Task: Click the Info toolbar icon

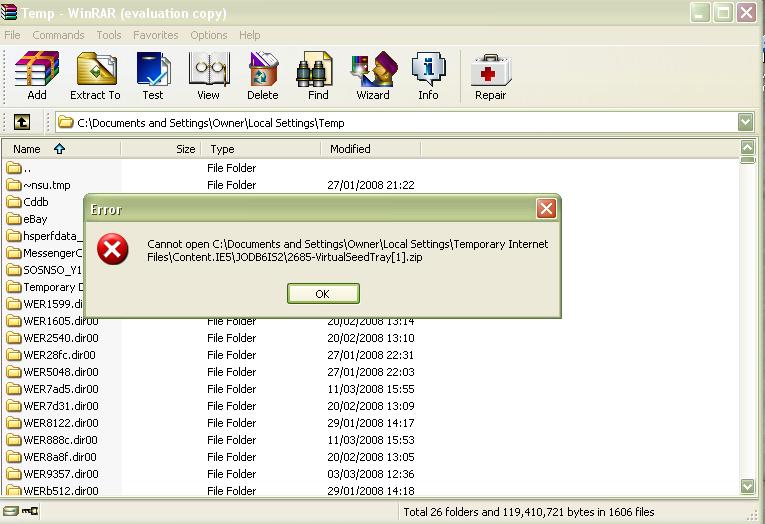Action: pos(428,69)
